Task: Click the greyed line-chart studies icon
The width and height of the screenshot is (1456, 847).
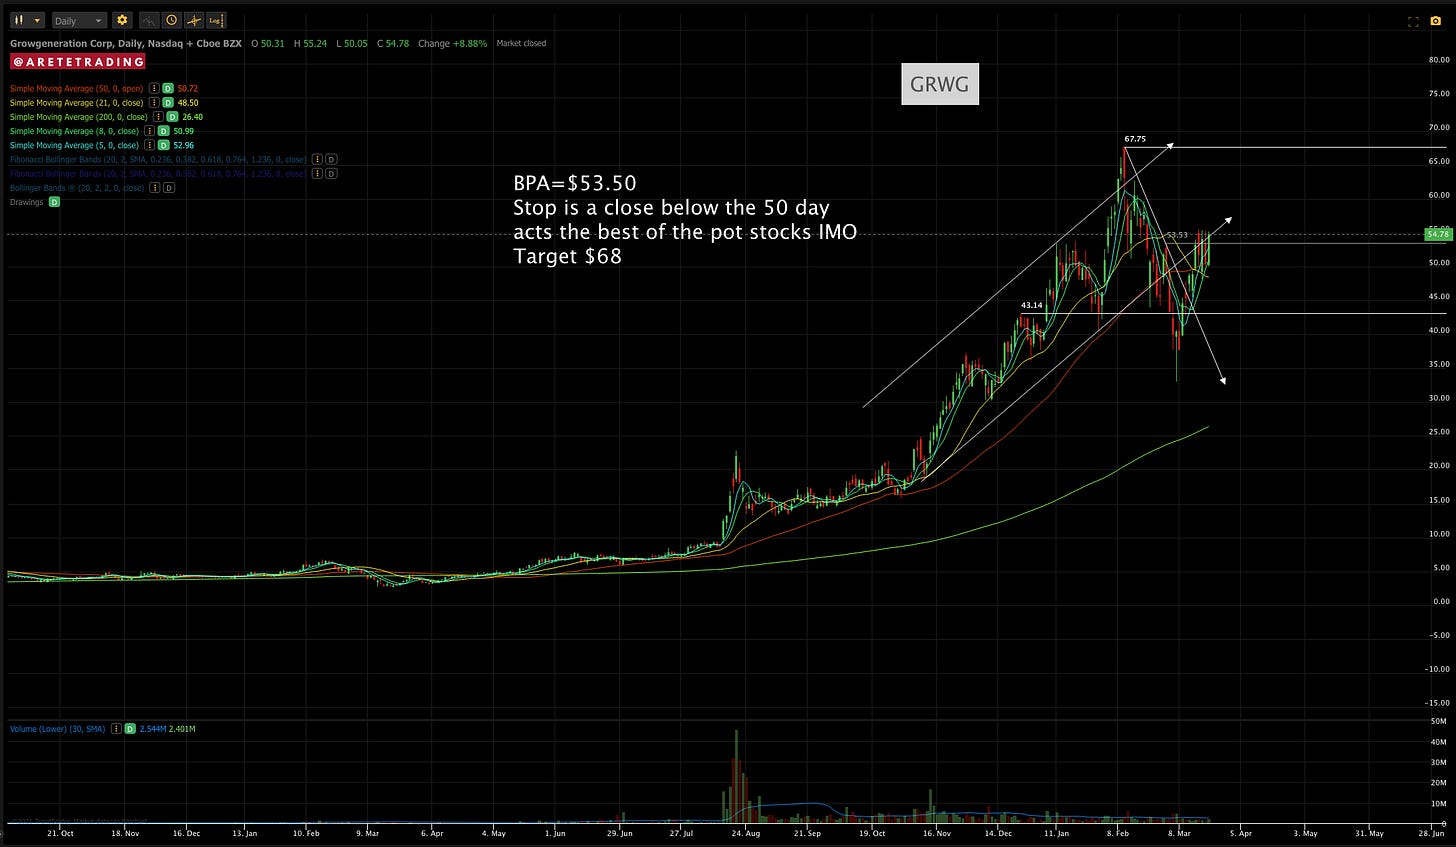Action: pos(149,20)
